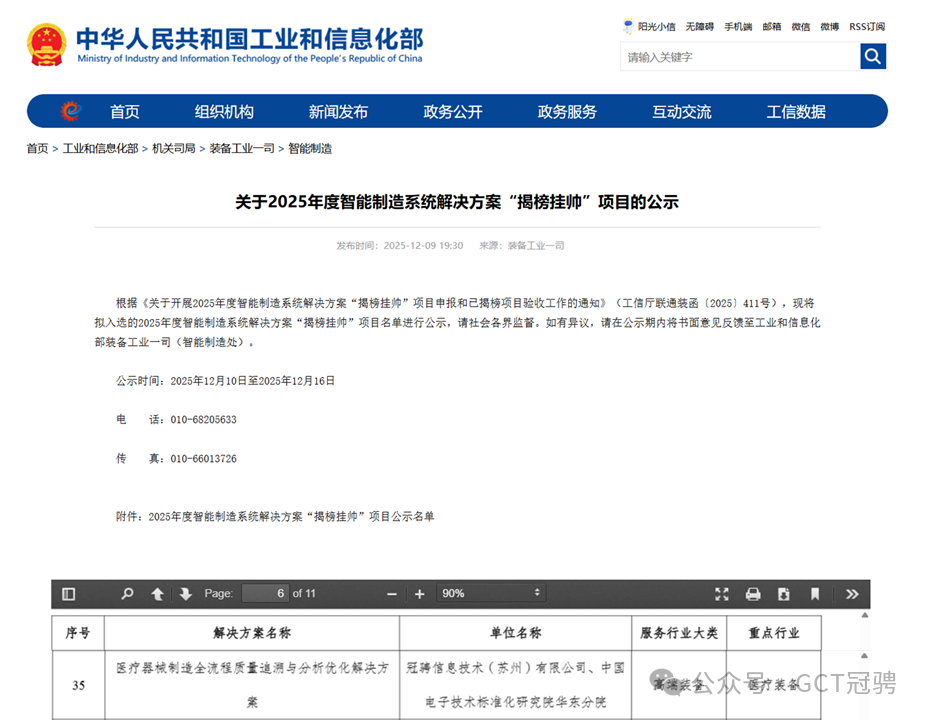Open 首页 in main navigation

click(125, 111)
